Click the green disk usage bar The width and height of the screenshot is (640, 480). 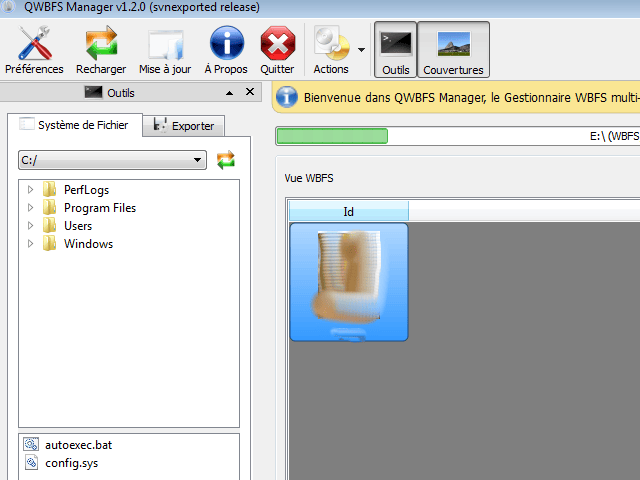pos(332,136)
